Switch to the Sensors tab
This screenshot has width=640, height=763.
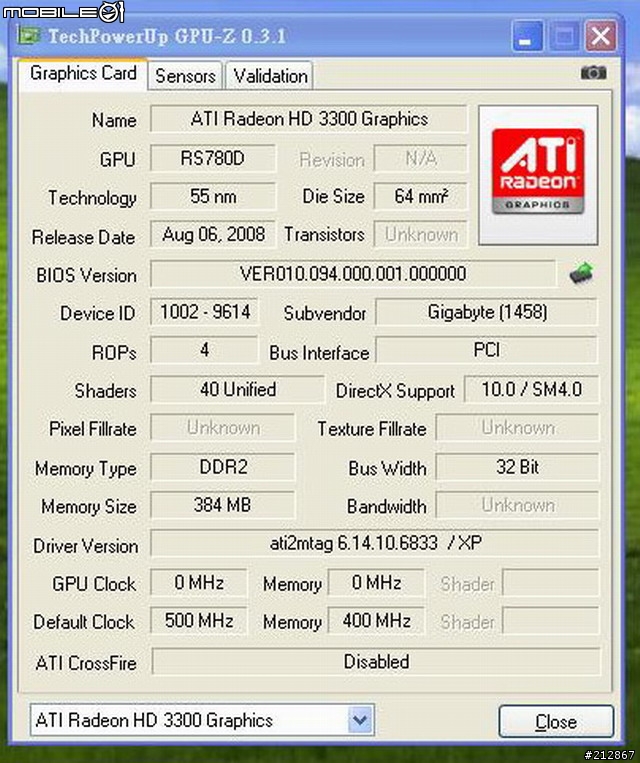185,76
